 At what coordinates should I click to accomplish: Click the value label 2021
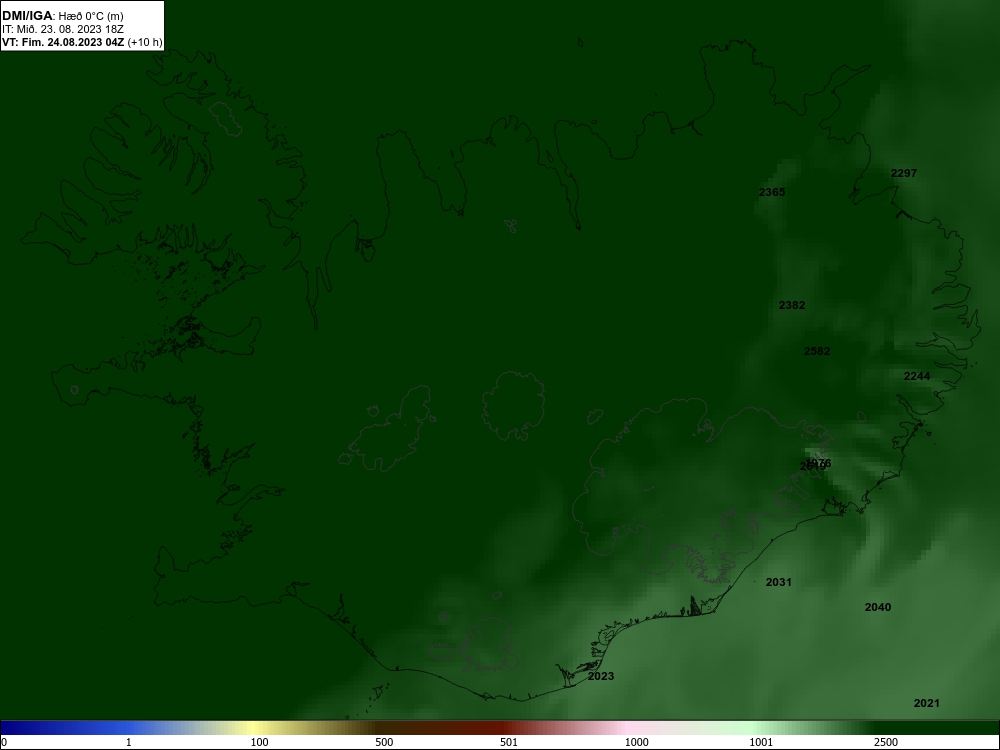927,703
